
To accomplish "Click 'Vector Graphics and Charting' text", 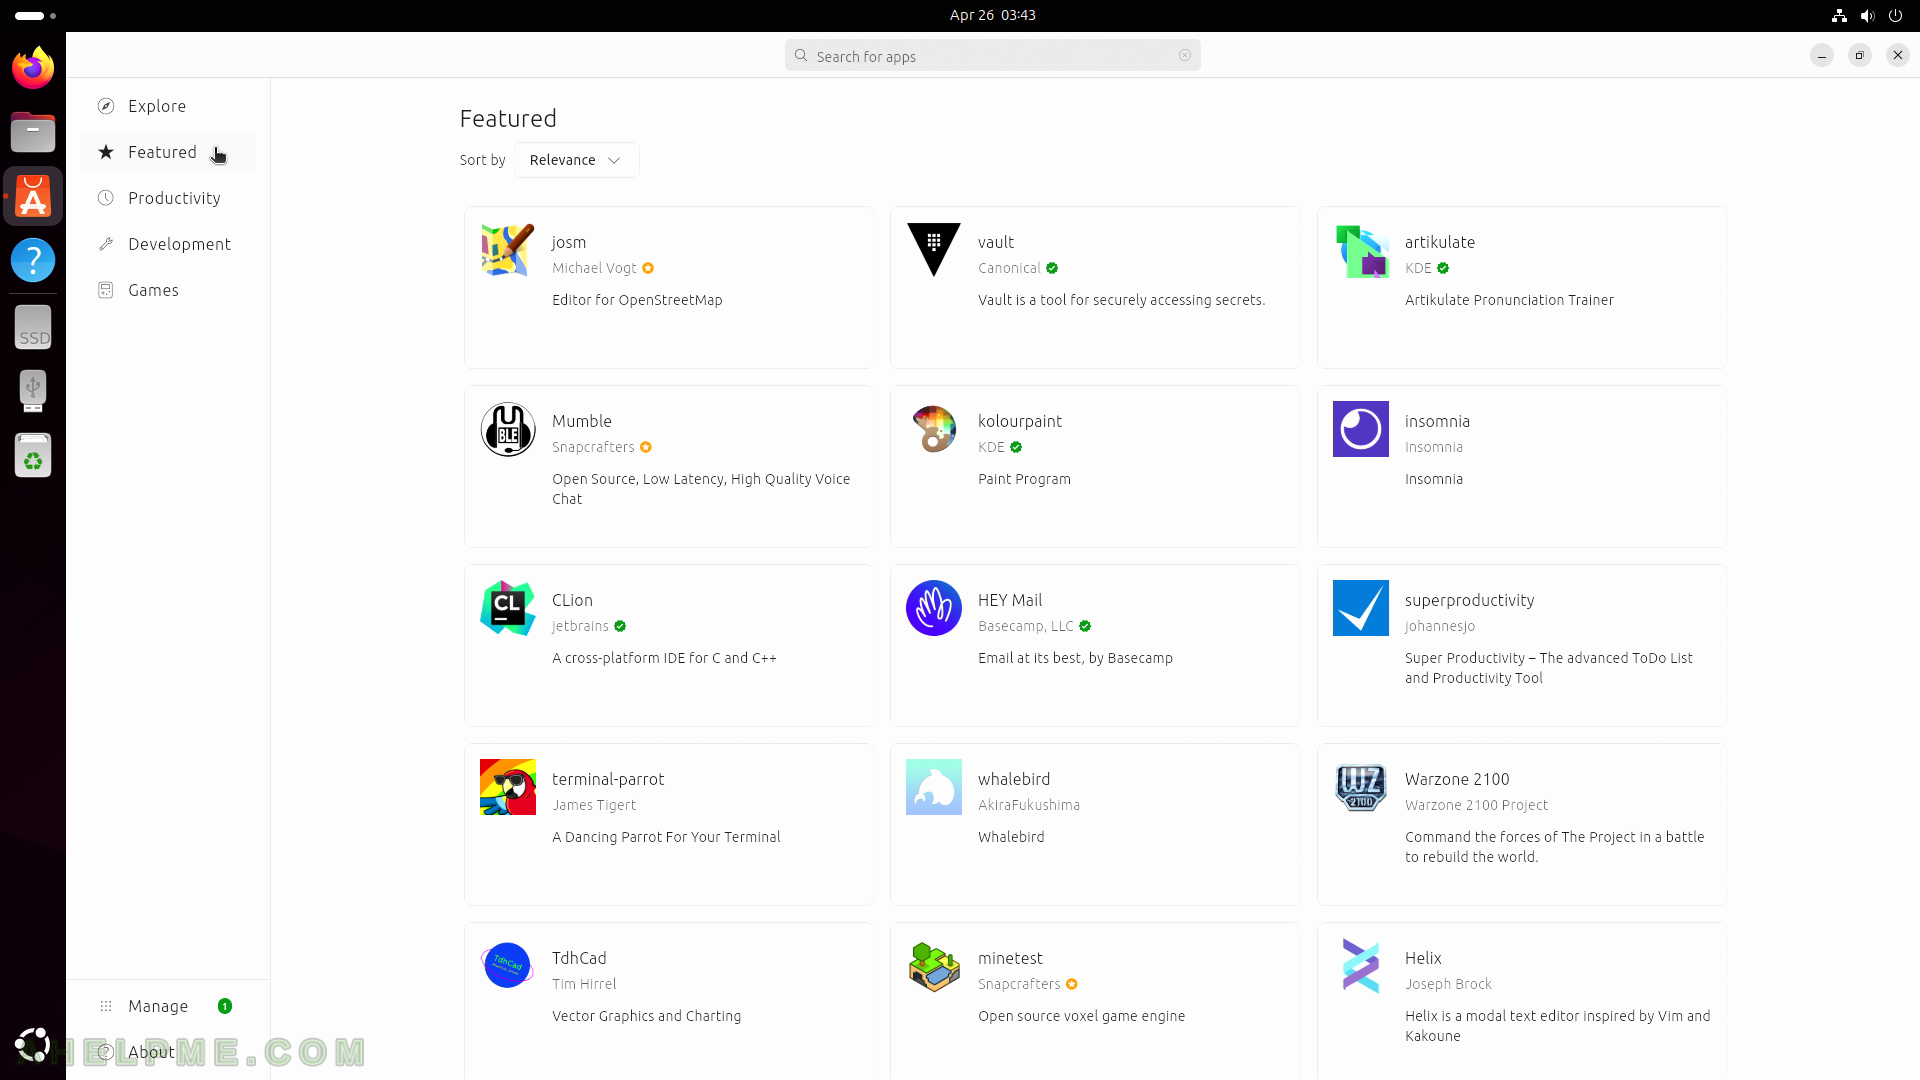I will [x=647, y=1016].
